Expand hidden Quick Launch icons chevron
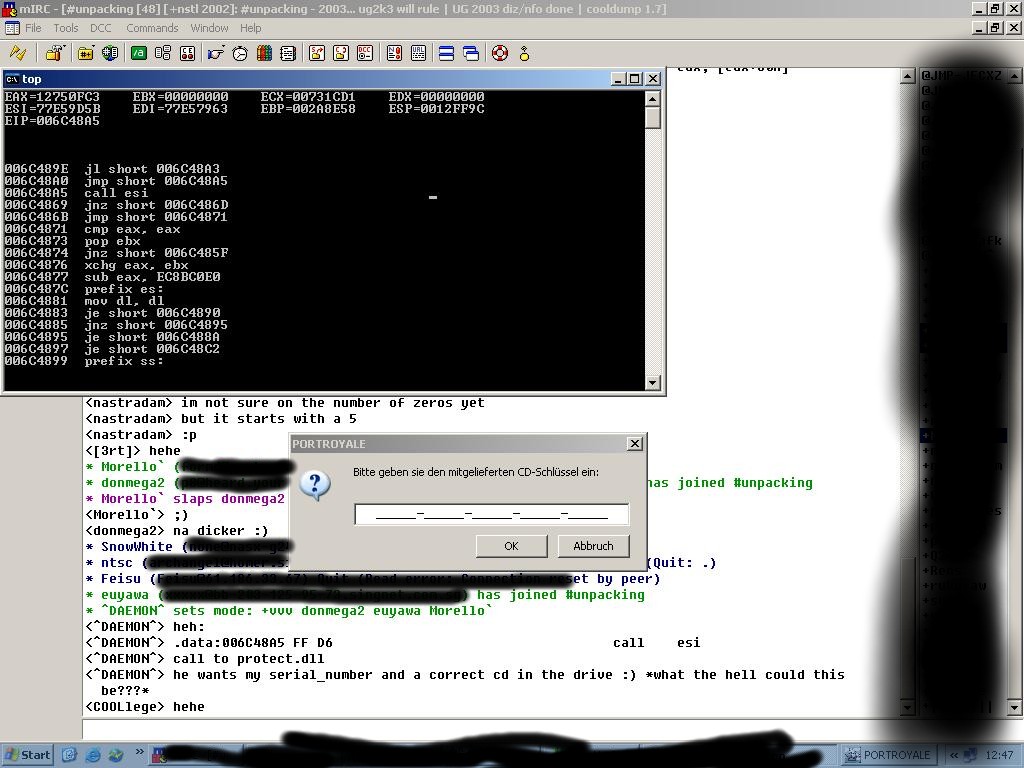The width and height of the screenshot is (1024, 768). [x=139, y=754]
